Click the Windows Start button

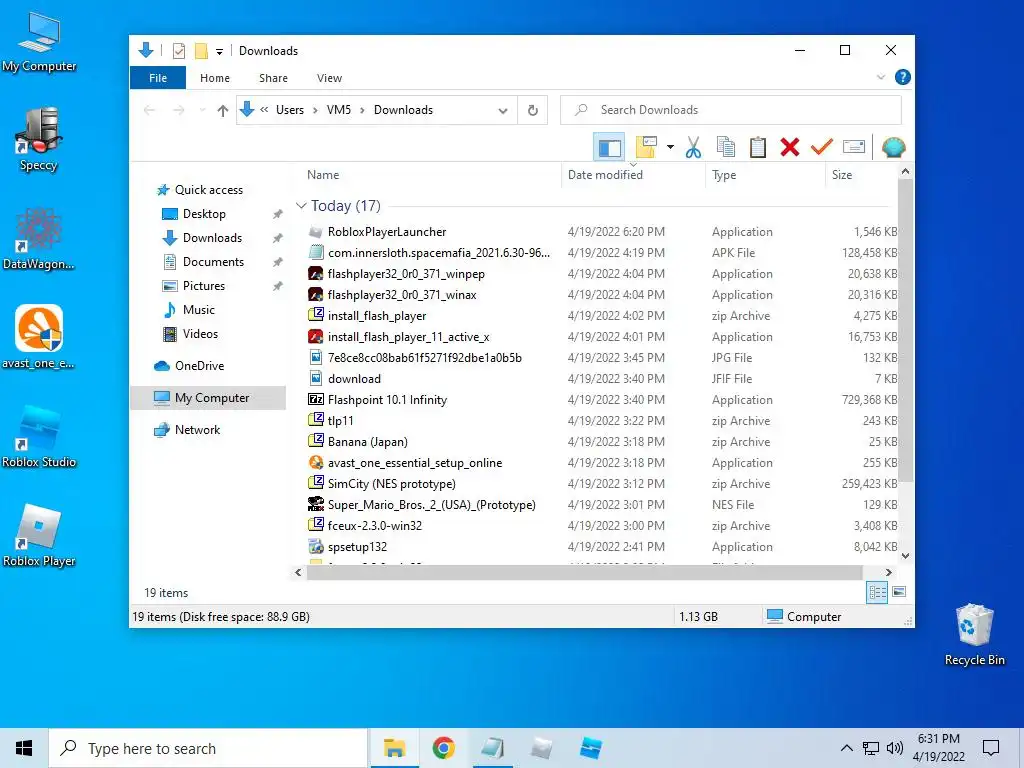tap(24, 748)
